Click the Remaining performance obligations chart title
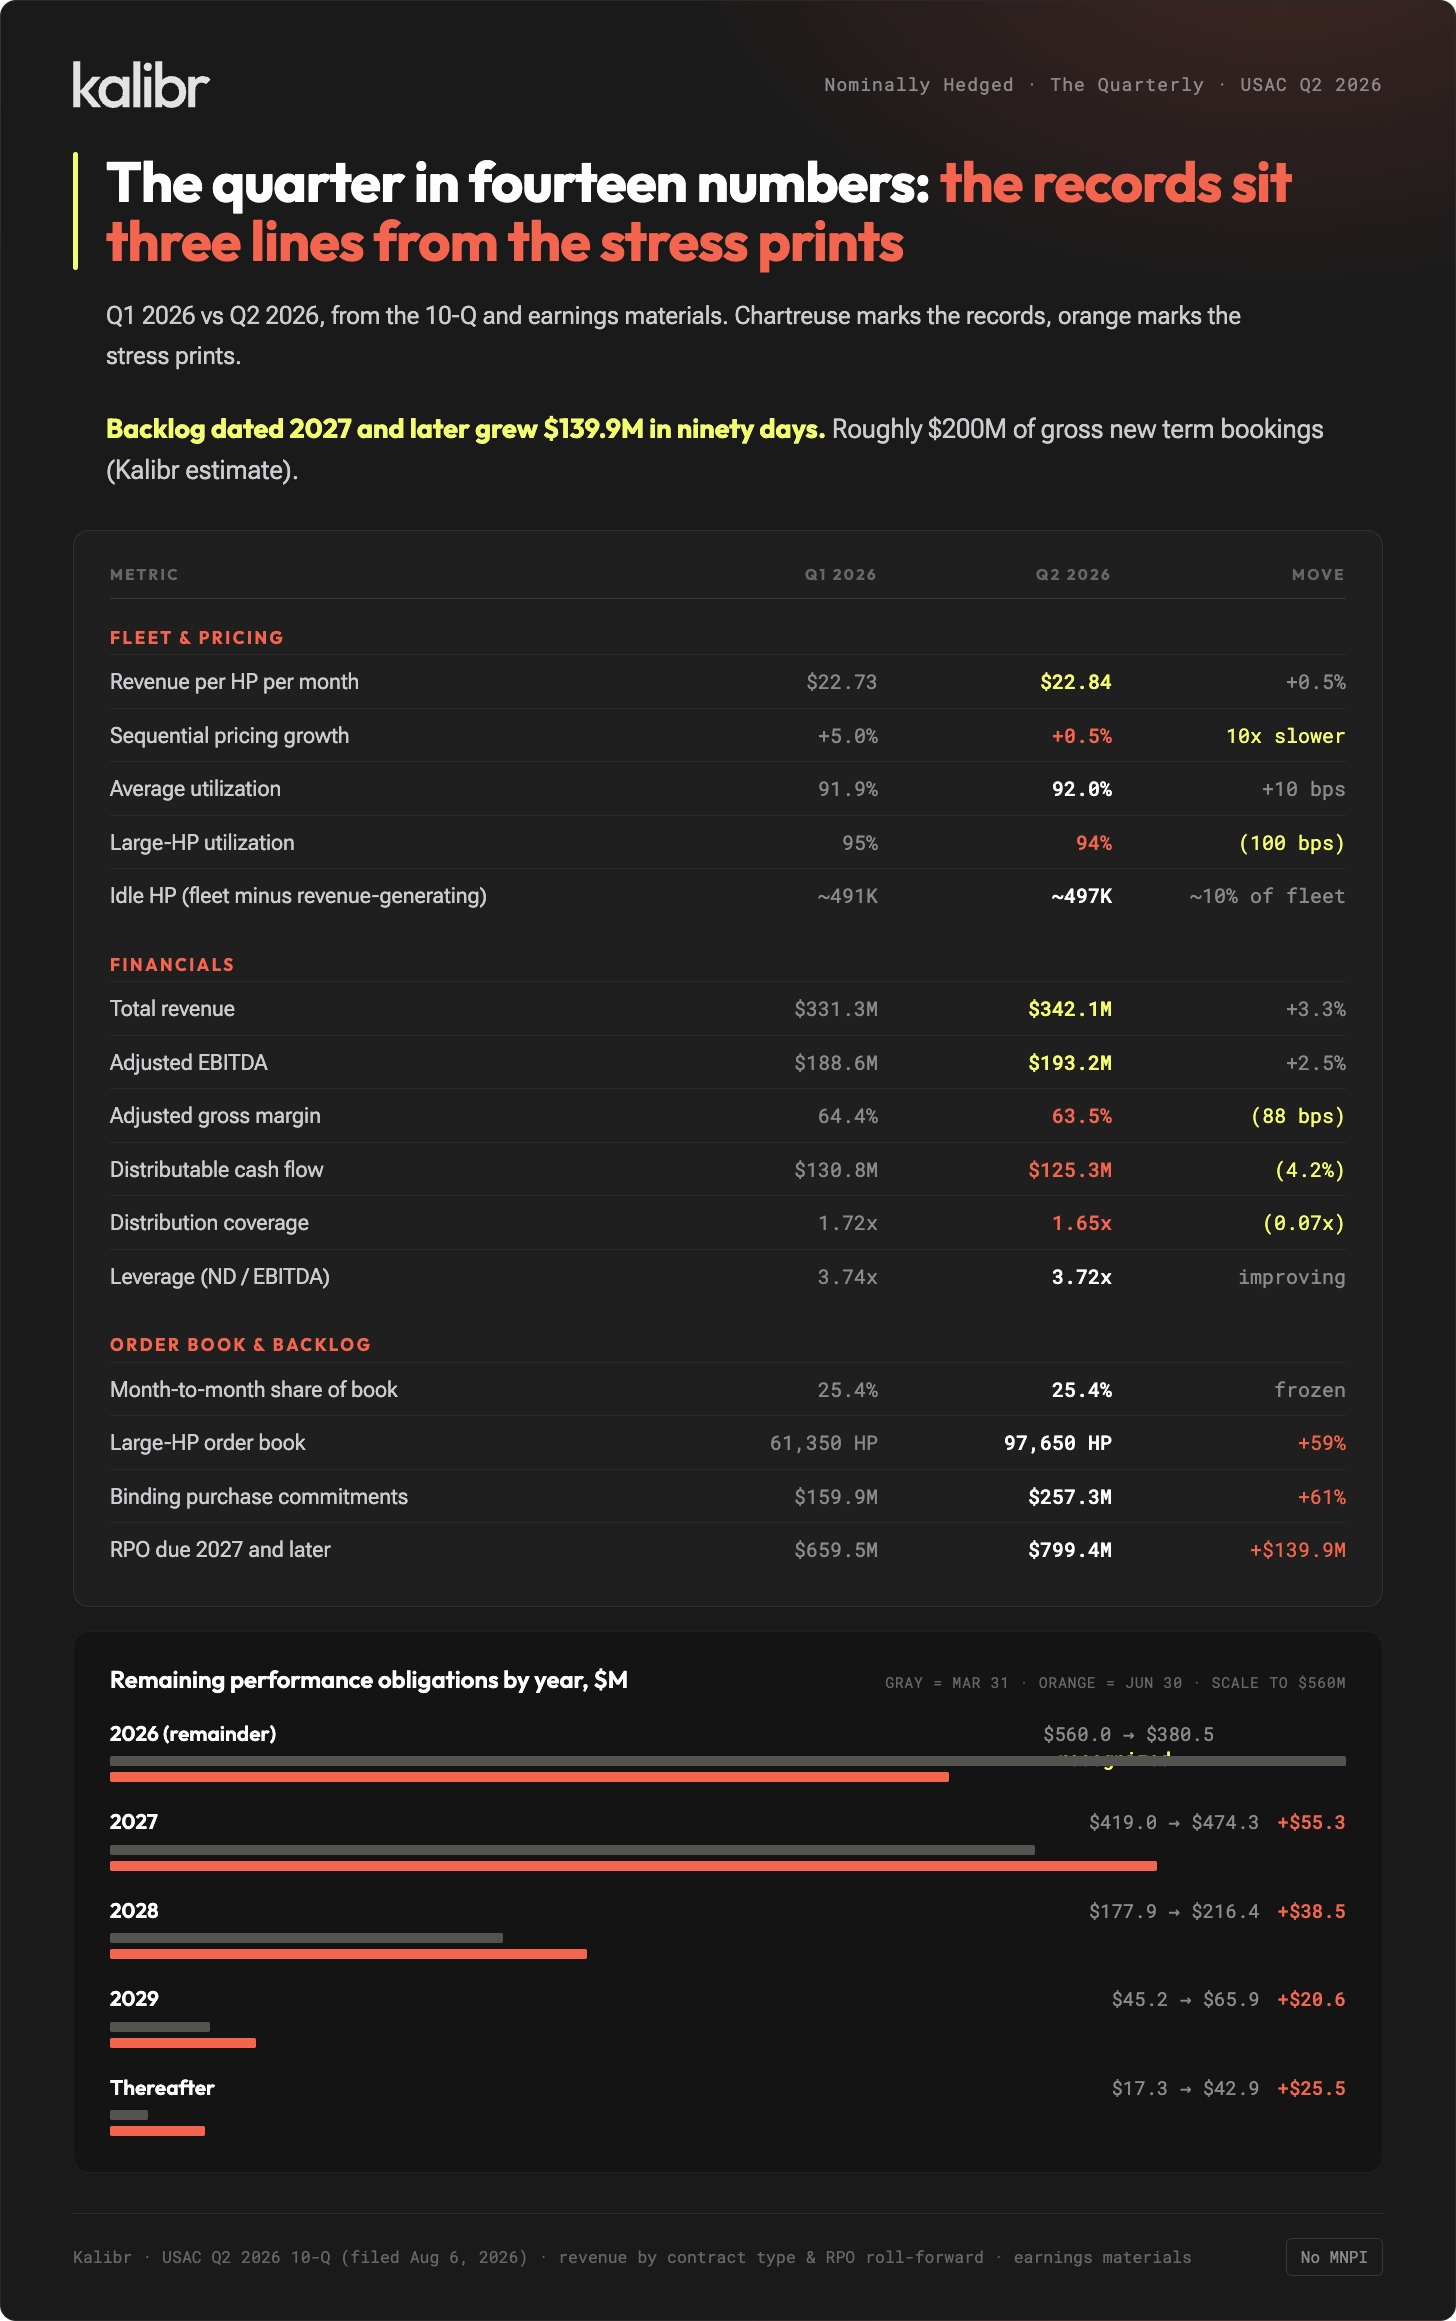The height and width of the screenshot is (2321, 1456). [368, 1680]
